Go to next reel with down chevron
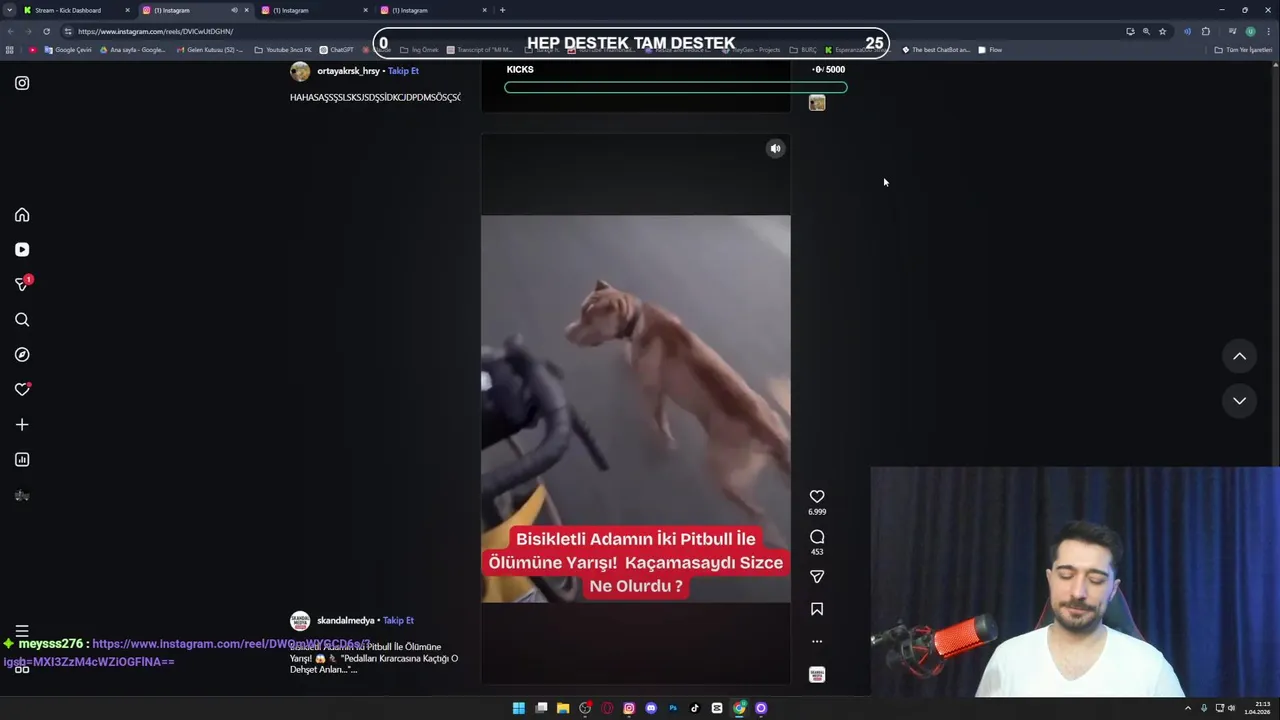The height and width of the screenshot is (720, 1280). coord(1239,400)
